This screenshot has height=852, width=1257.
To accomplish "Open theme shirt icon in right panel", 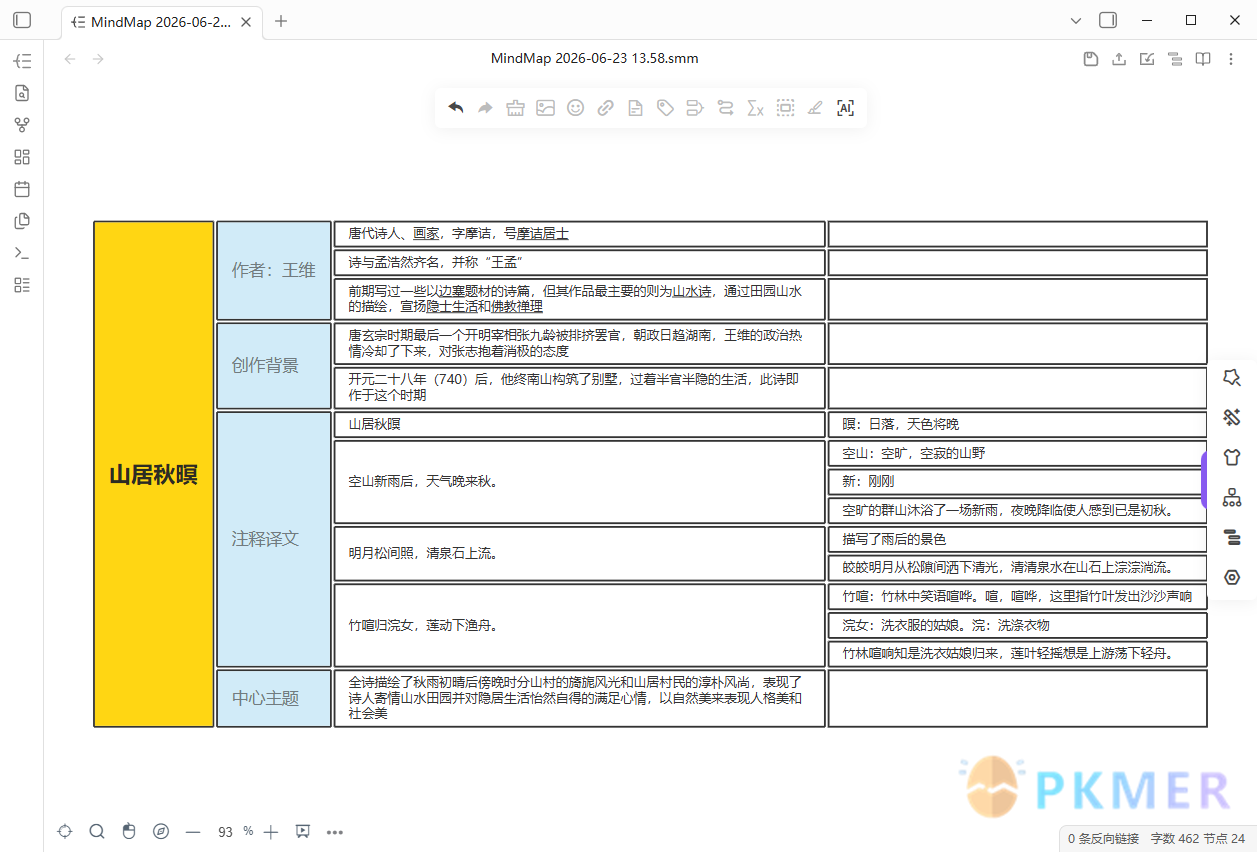I will pos(1232,458).
